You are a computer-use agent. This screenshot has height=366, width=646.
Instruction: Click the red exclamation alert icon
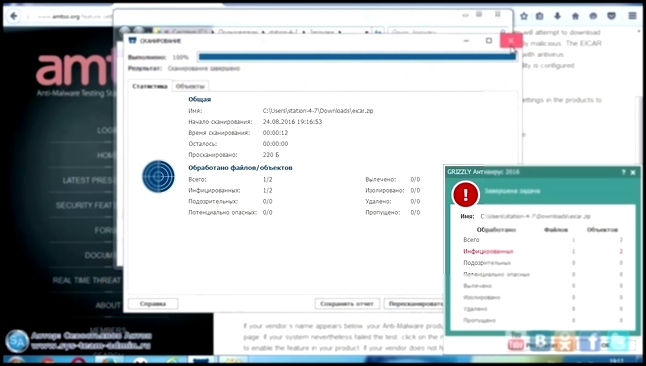pos(466,194)
